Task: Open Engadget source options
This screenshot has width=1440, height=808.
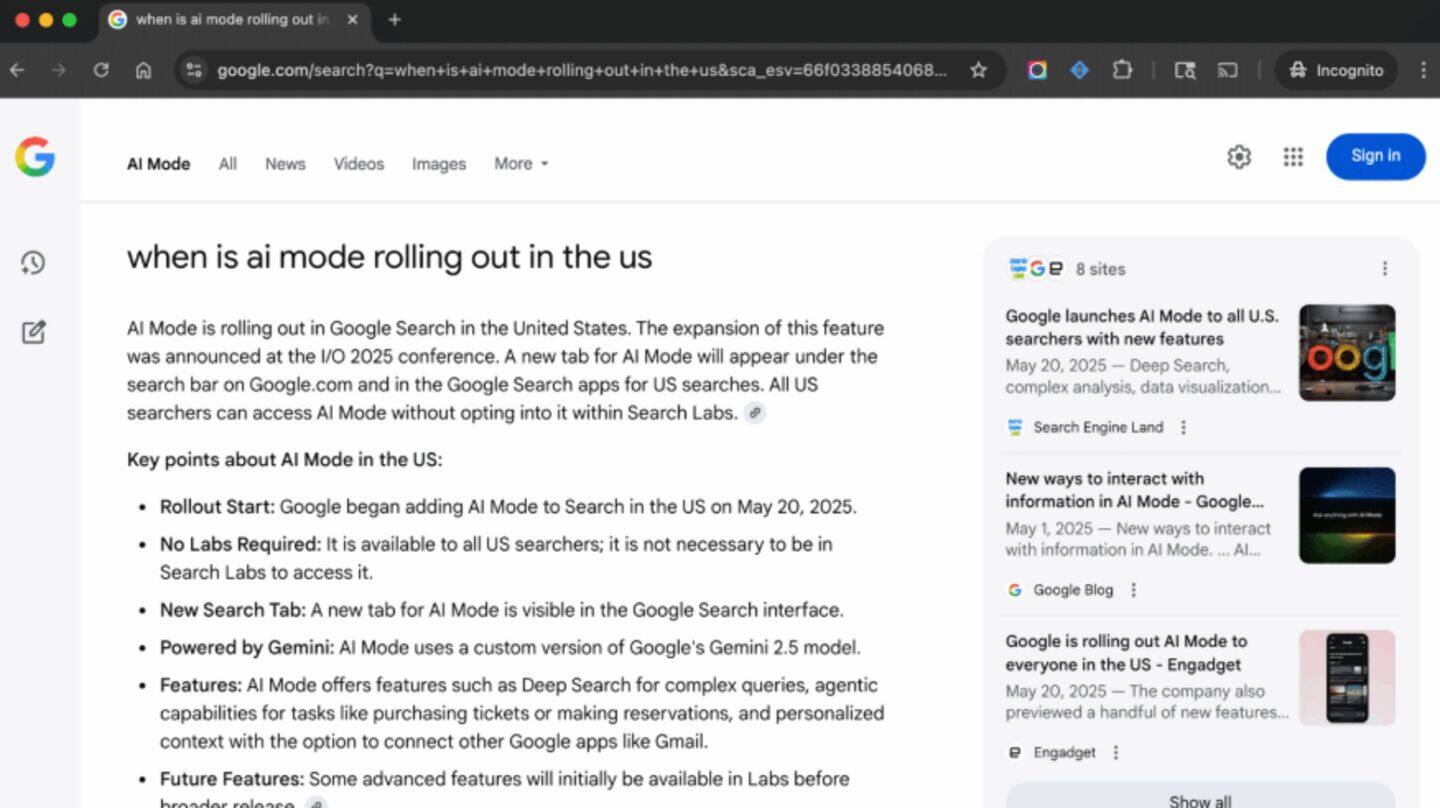Action: 1116,753
